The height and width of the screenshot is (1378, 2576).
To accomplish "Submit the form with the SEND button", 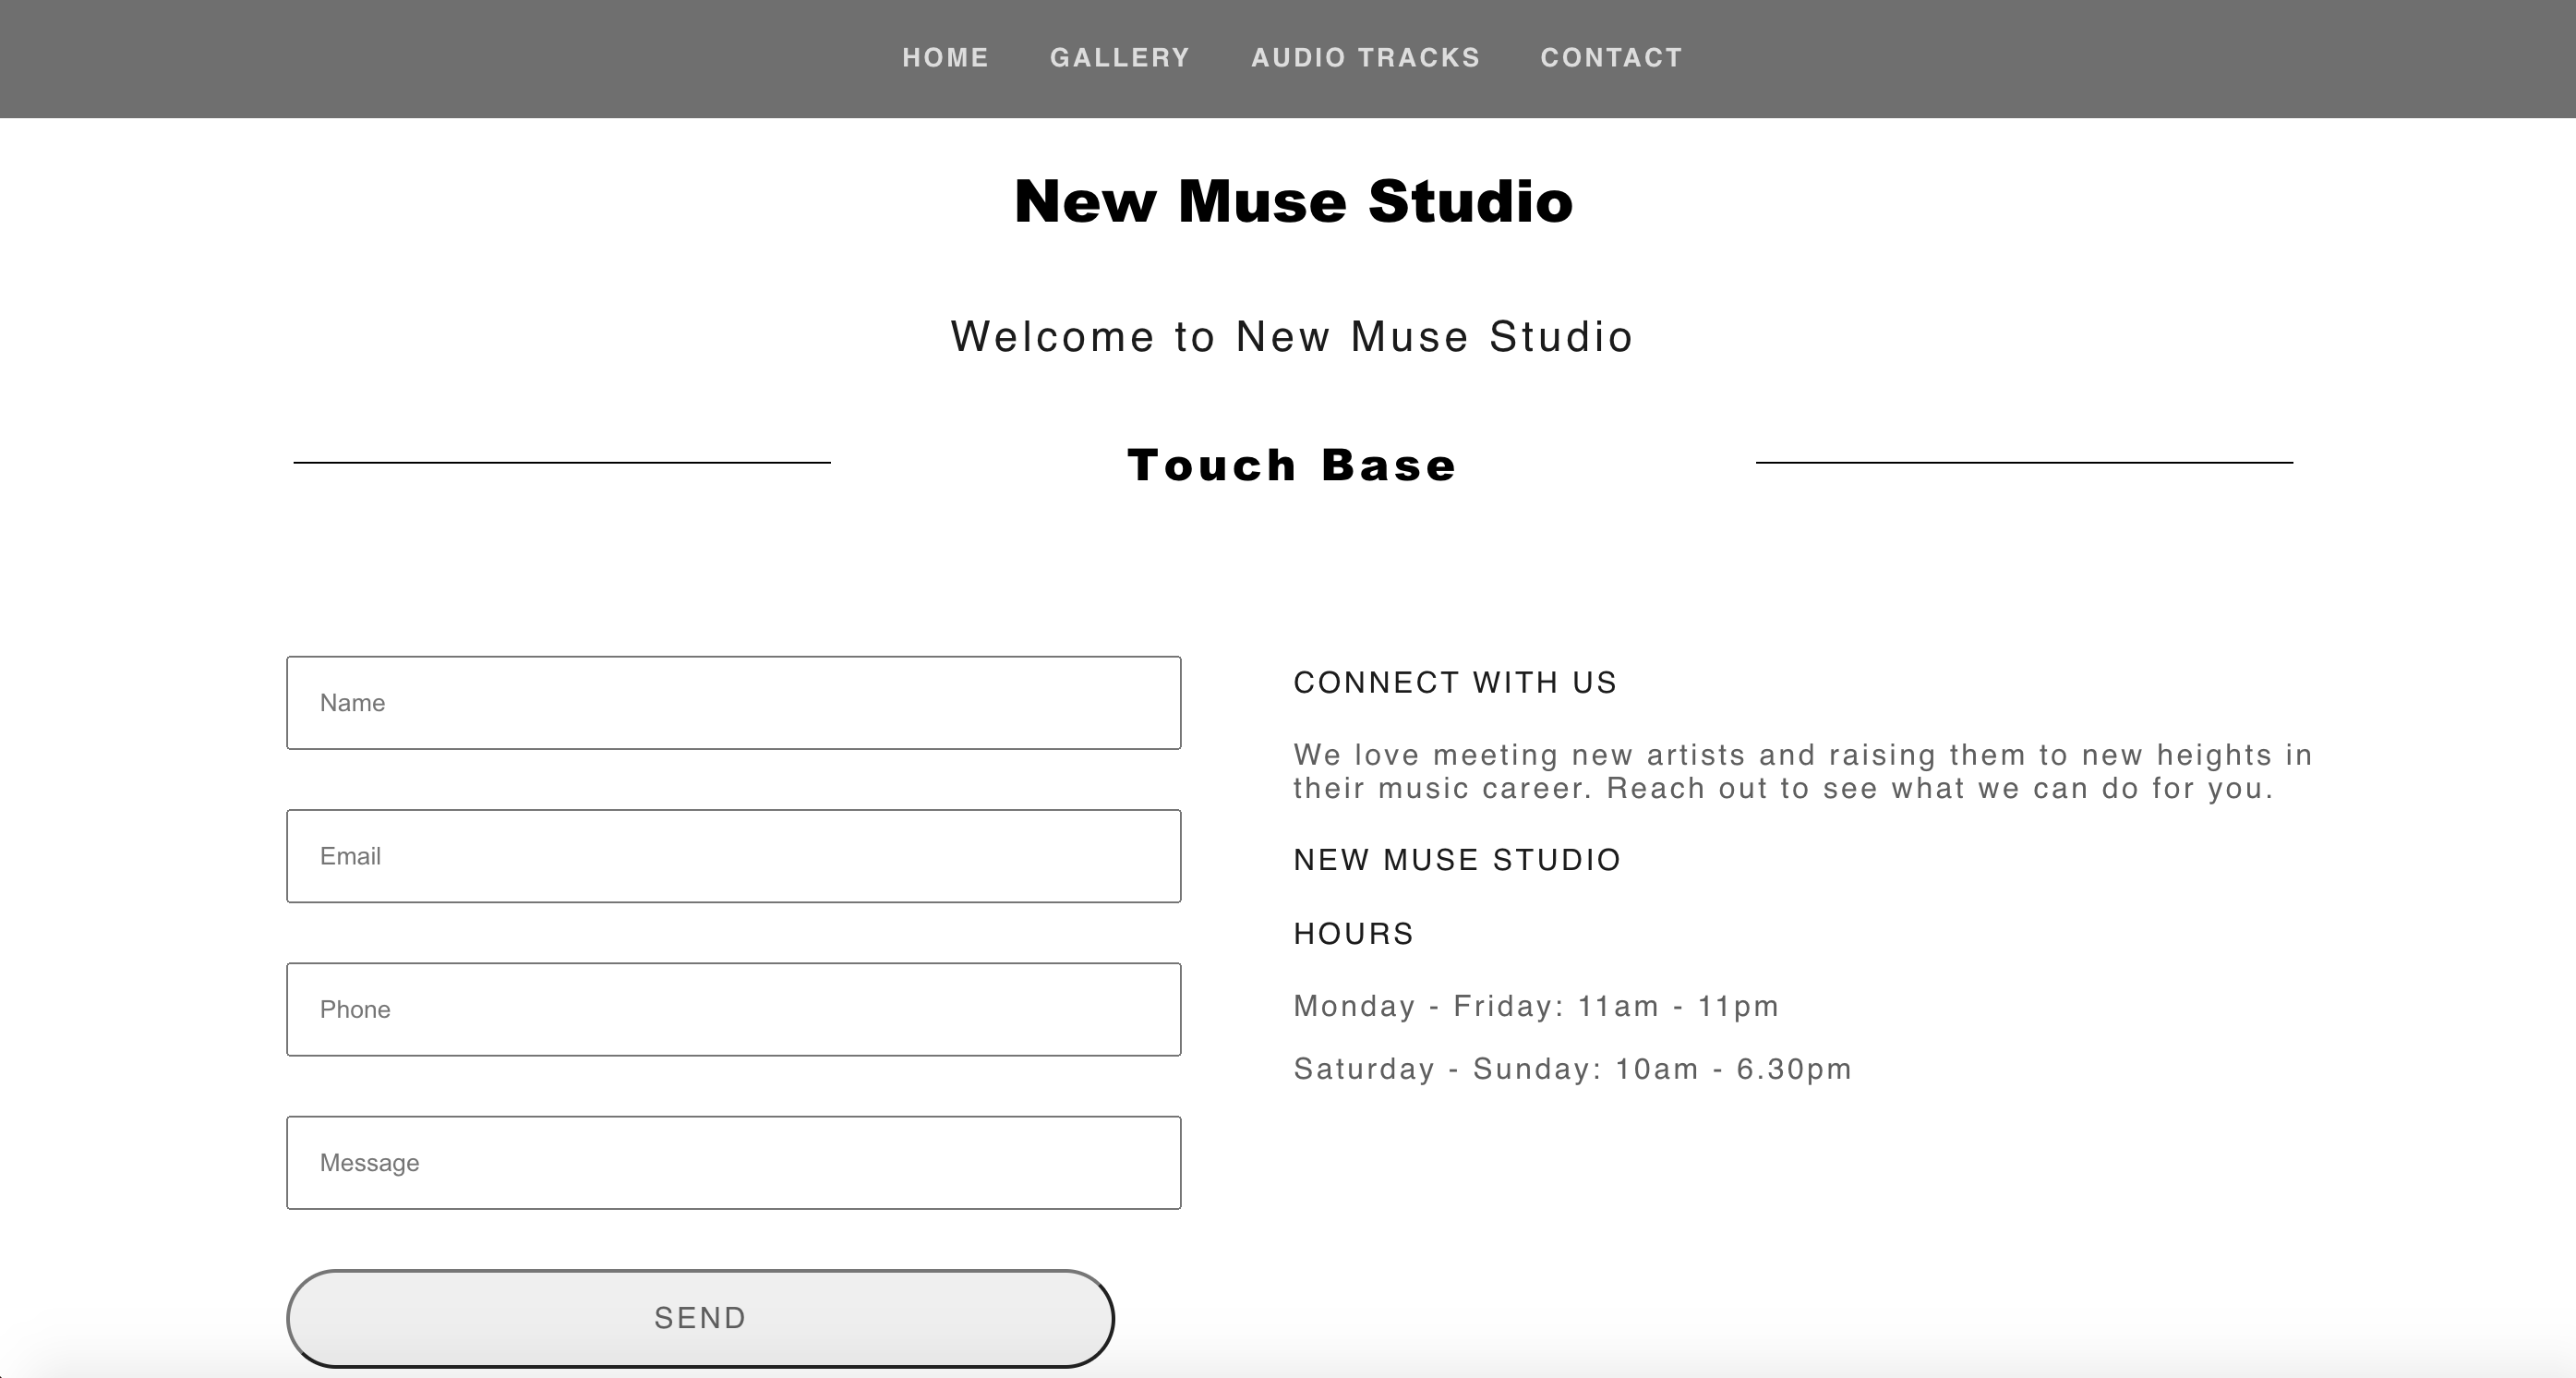I will [700, 1318].
